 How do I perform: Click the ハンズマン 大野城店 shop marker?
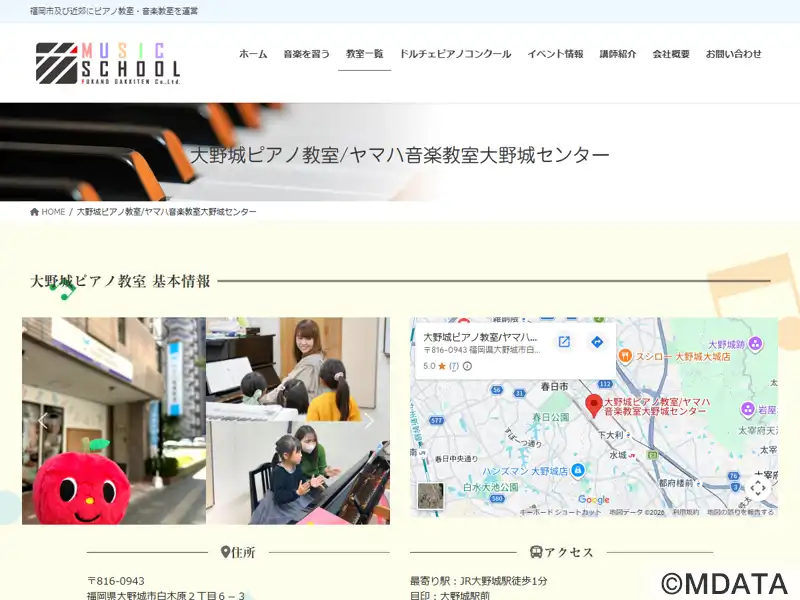pos(578,470)
